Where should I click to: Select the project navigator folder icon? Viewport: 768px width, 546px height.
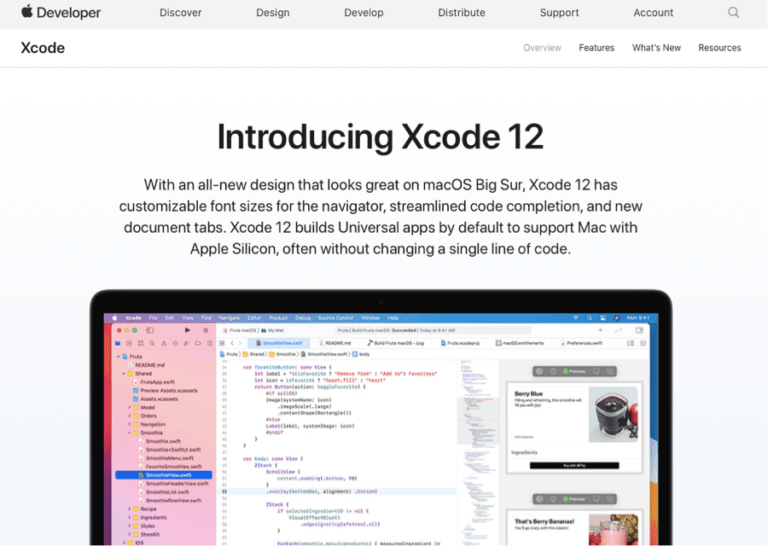click(x=118, y=343)
